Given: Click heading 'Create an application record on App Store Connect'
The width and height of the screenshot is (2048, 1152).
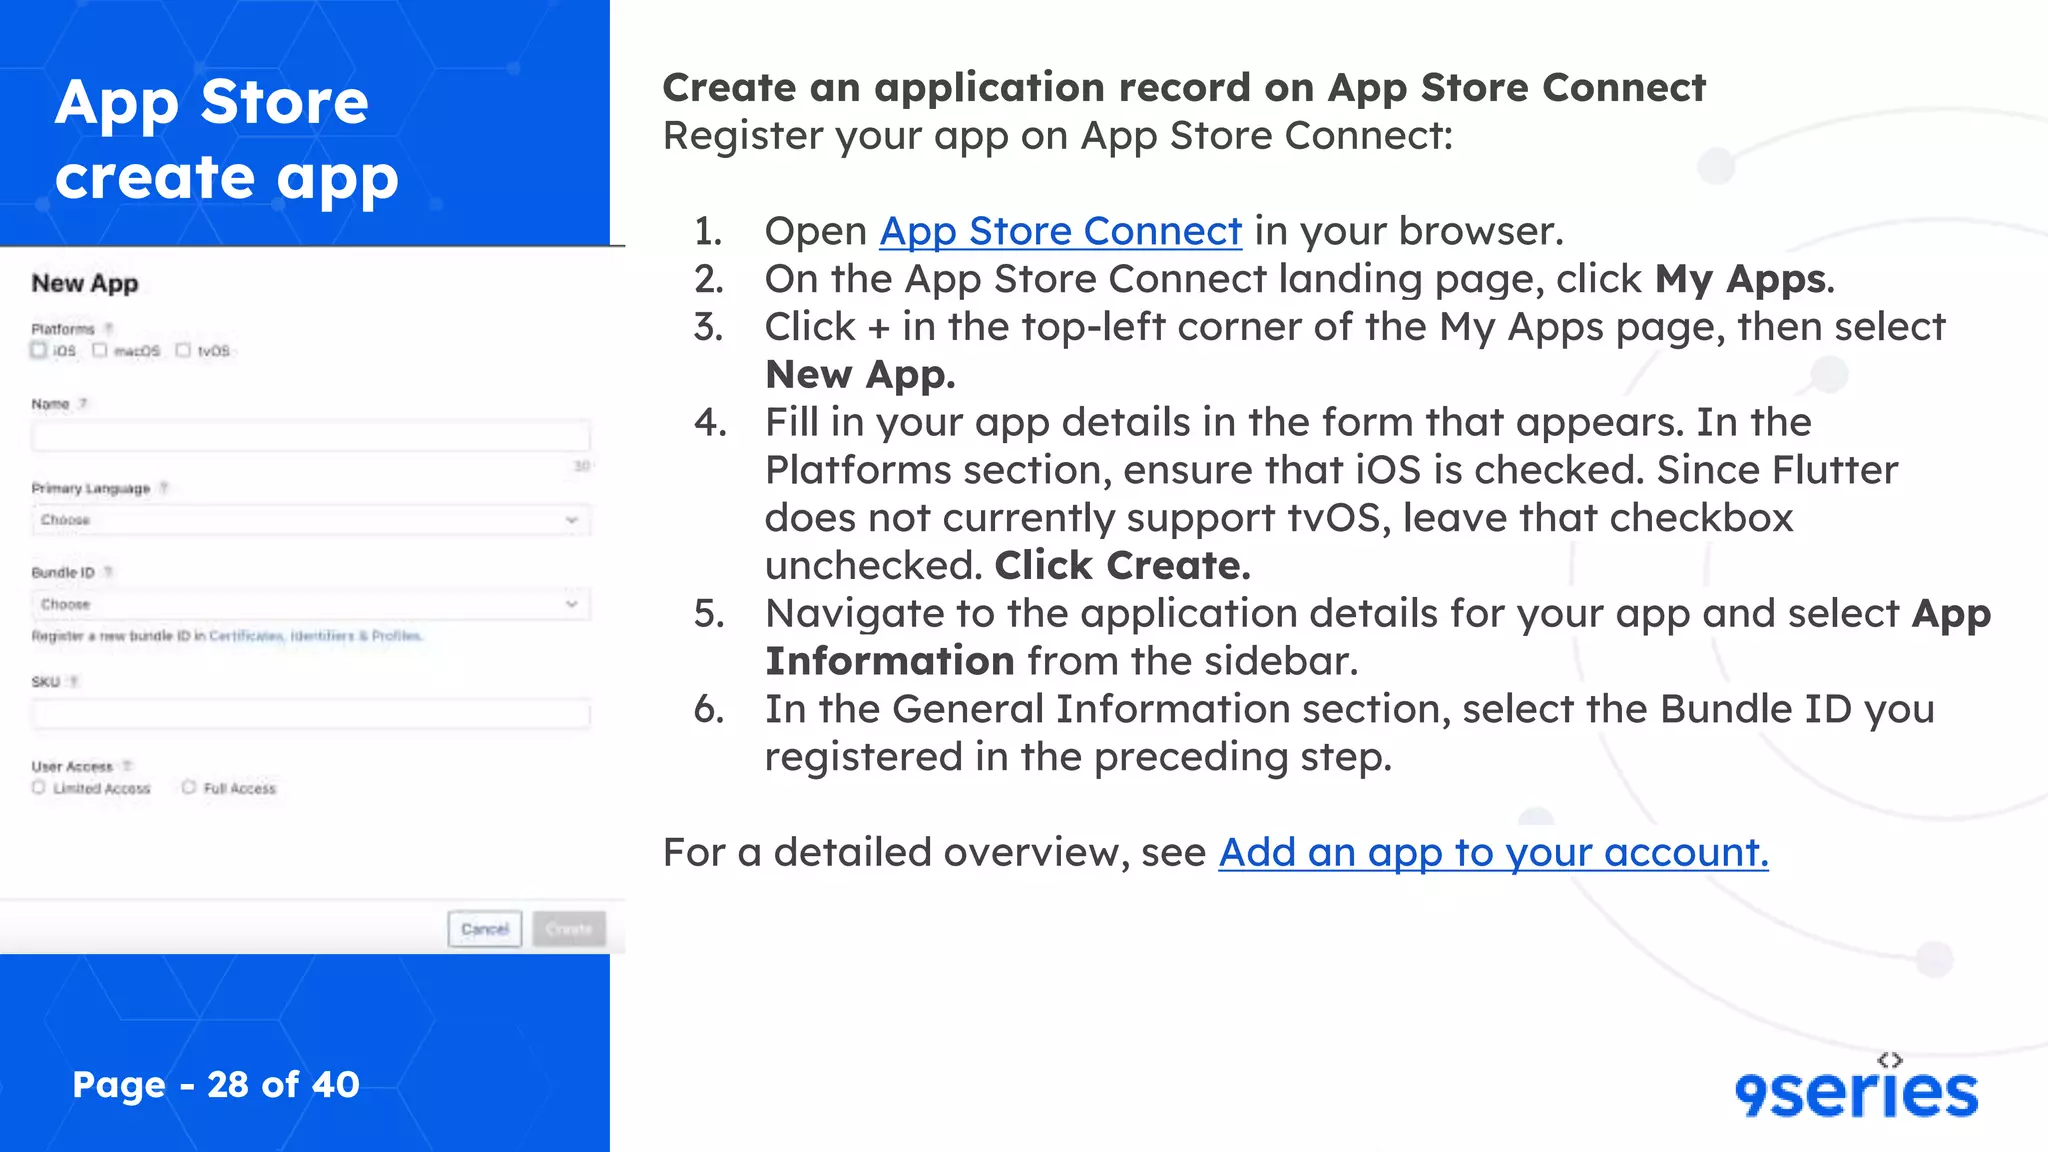Looking at the screenshot, I should pos(1184,88).
